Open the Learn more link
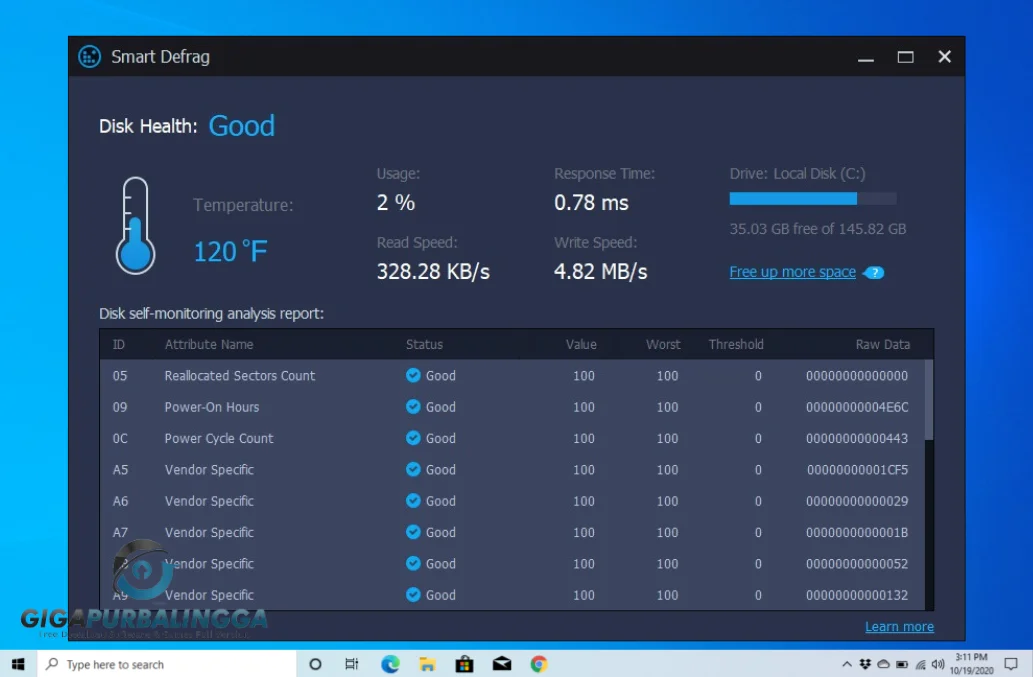 pos(899,626)
